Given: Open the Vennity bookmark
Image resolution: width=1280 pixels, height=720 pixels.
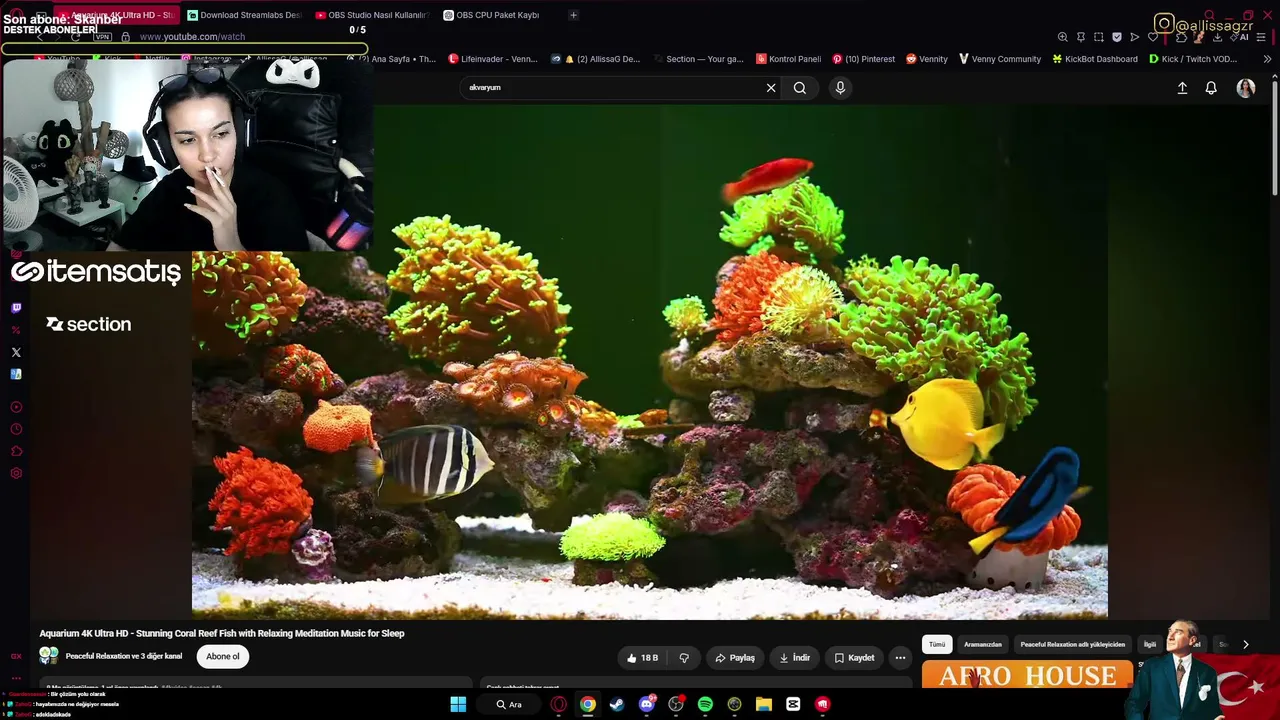Looking at the screenshot, I should click(x=927, y=59).
